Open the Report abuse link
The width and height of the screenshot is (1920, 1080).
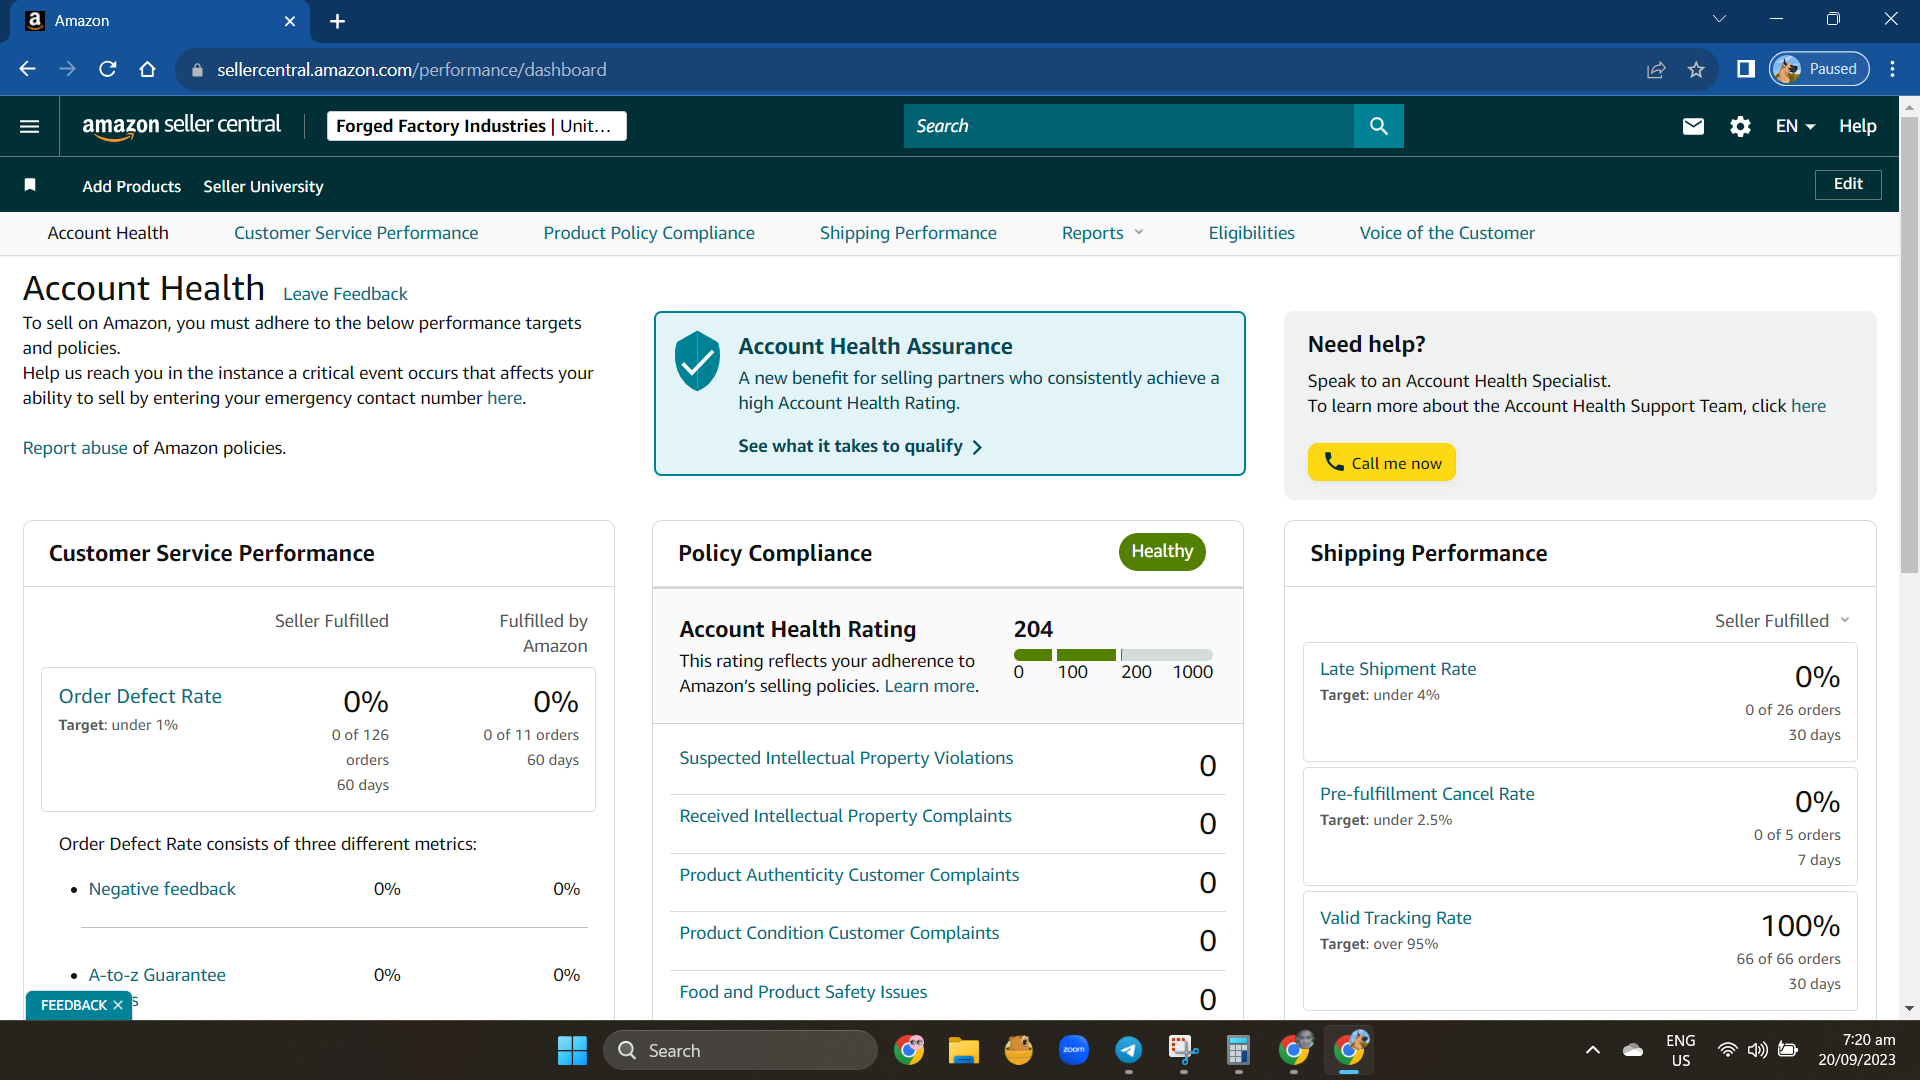coord(75,448)
